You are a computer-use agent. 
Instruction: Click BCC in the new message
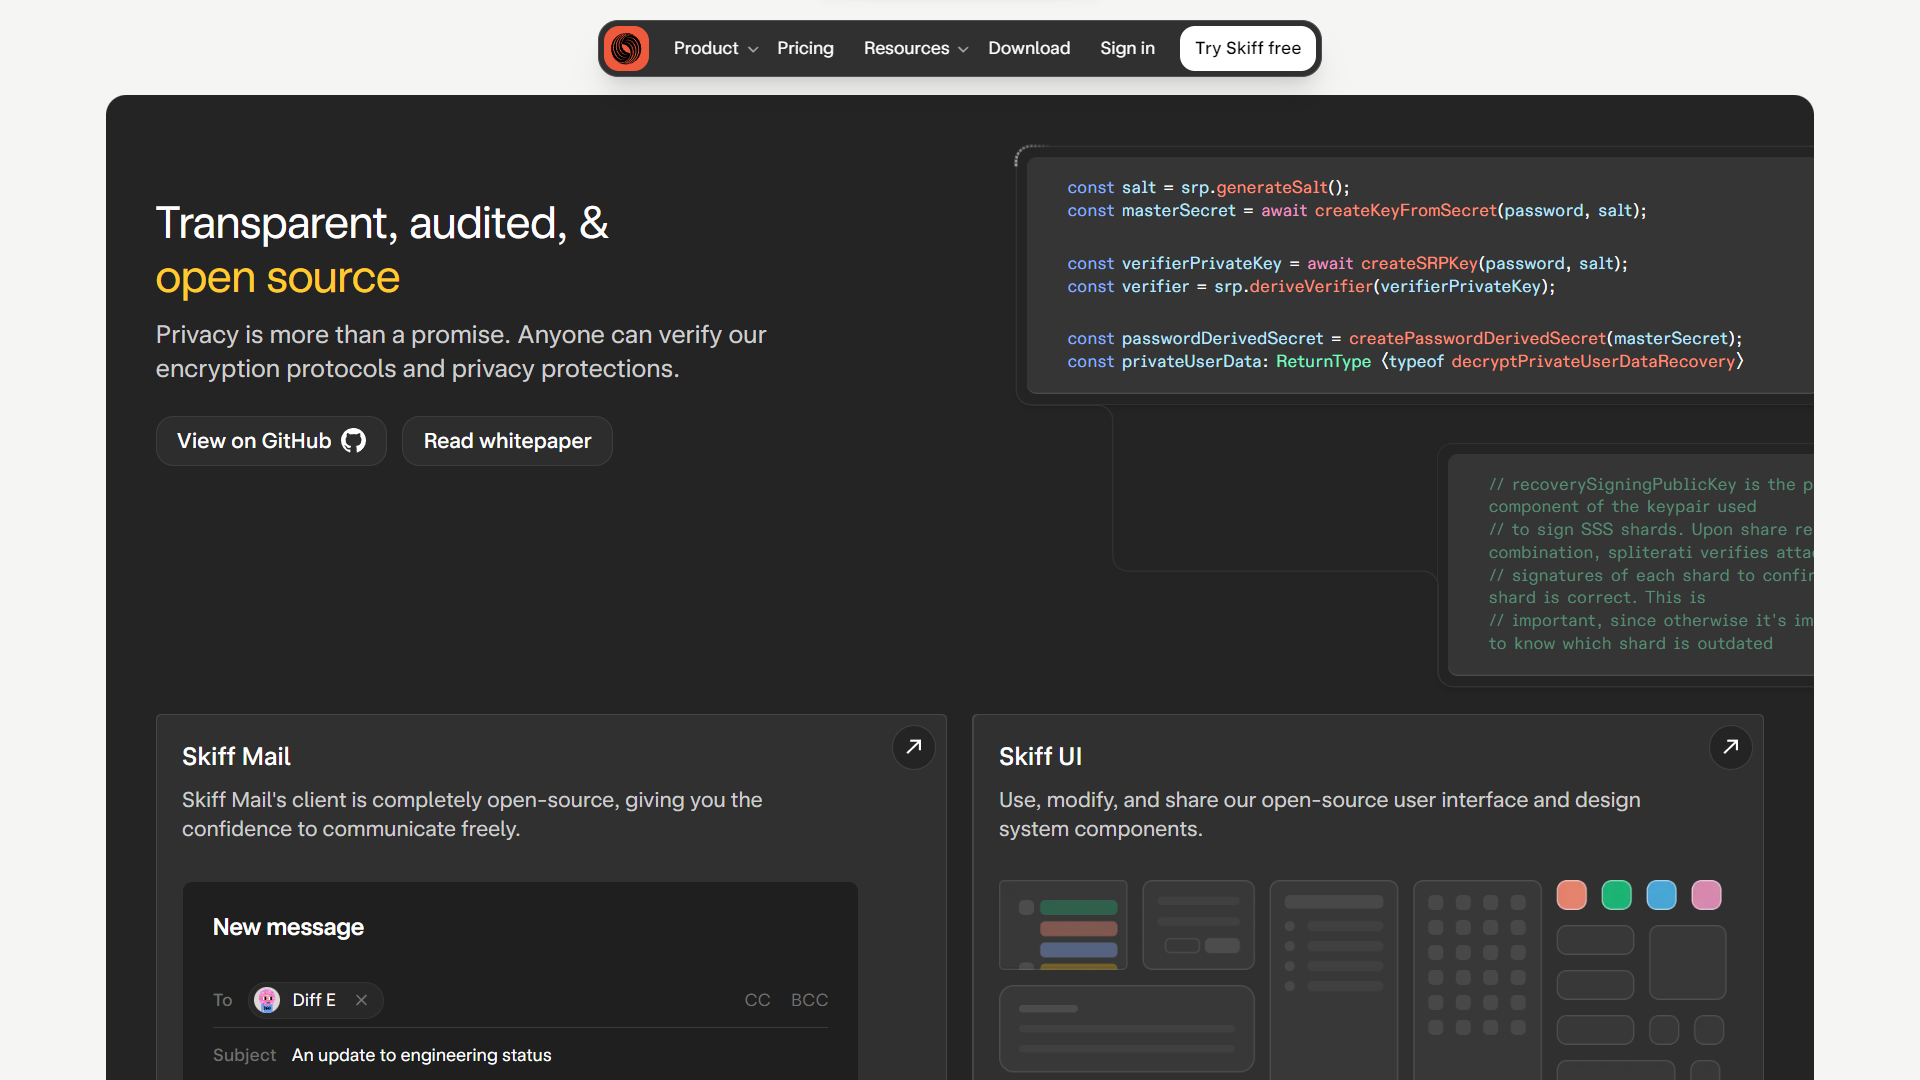(x=809, y=1000)
